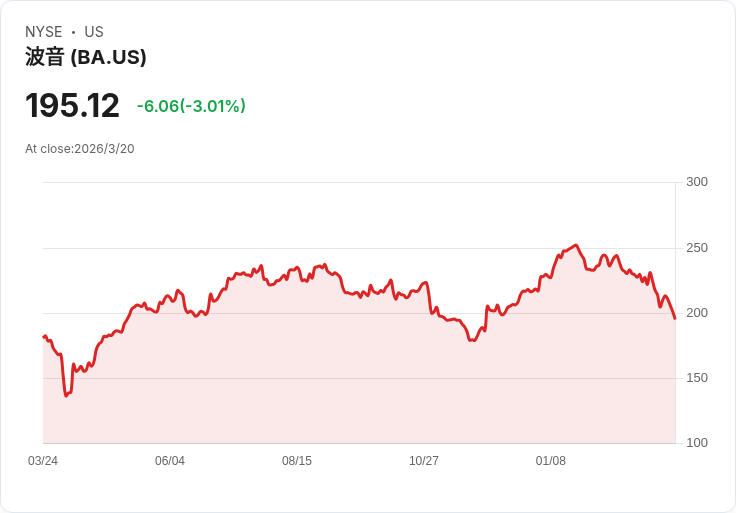736x513 pixels.
Task: Select the 100 y-axis label
Action: tap(697, 443)
